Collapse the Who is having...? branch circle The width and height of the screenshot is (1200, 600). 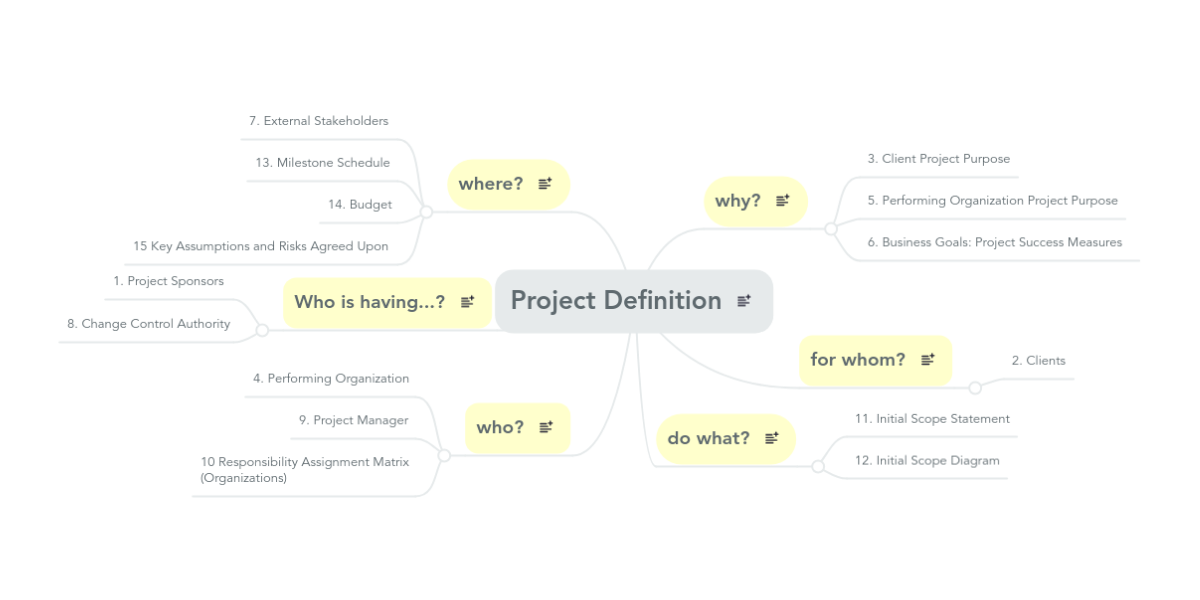pos(262,329)
